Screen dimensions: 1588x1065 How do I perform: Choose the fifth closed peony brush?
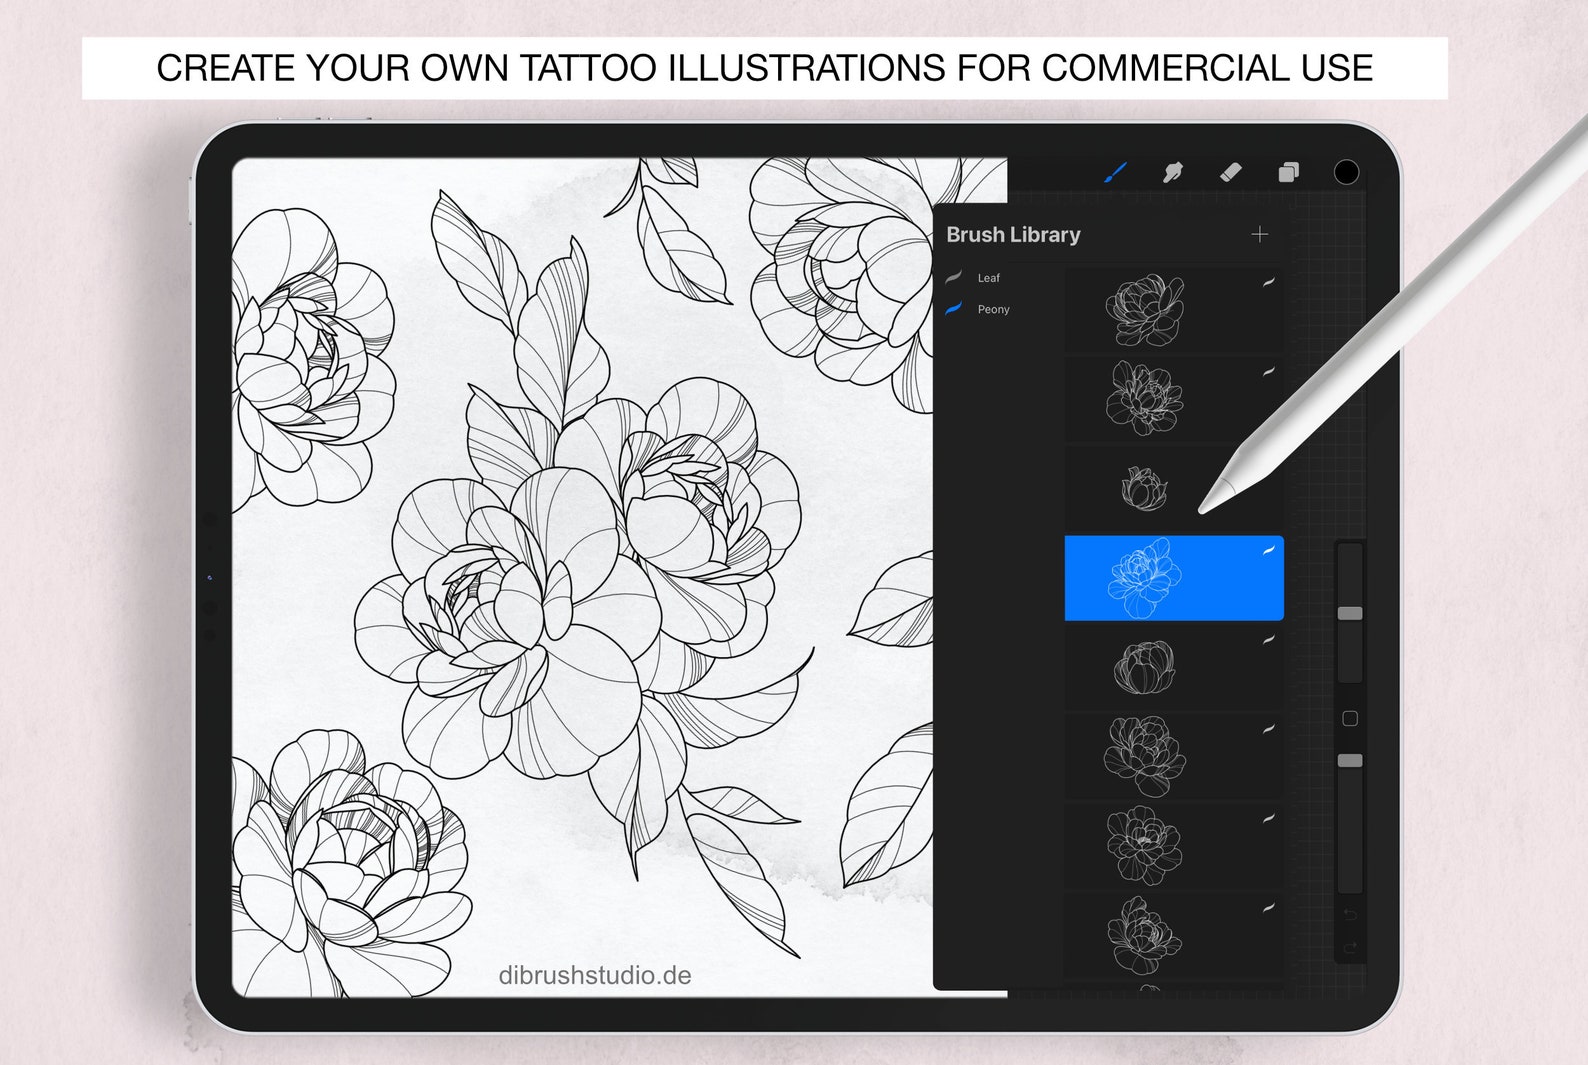click(x=1174, y=667)
